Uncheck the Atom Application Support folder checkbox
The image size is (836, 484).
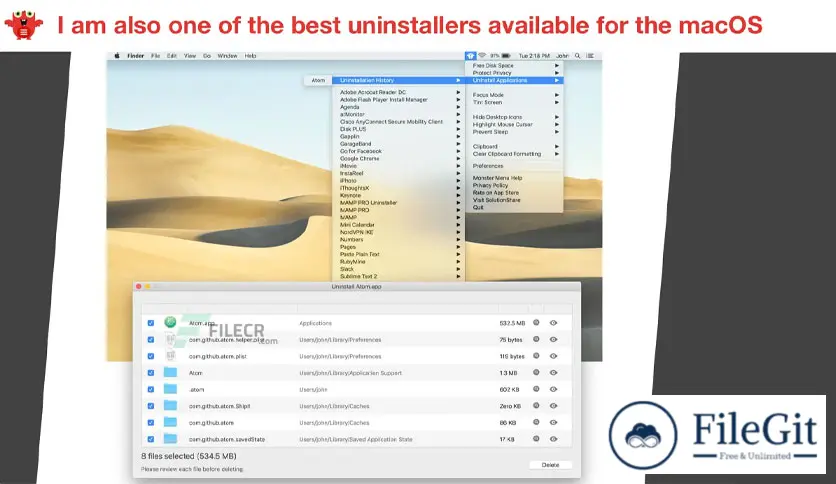(x=151, y=373)
